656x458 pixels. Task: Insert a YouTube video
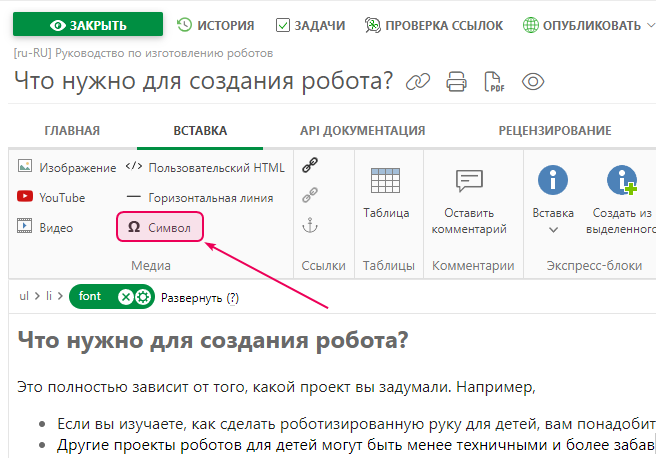pyautogui.click(x=51, y=197)
